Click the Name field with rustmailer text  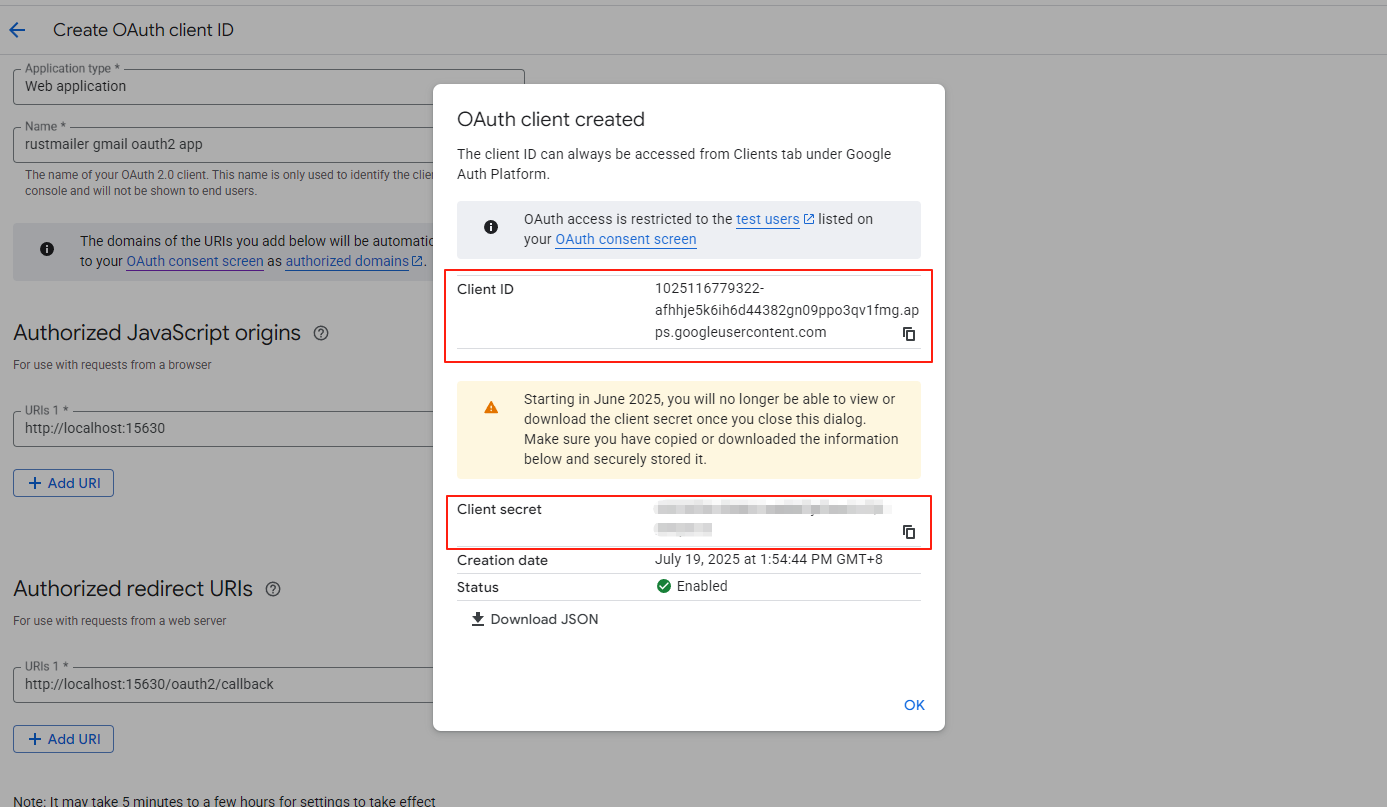[x=225, y=144]
